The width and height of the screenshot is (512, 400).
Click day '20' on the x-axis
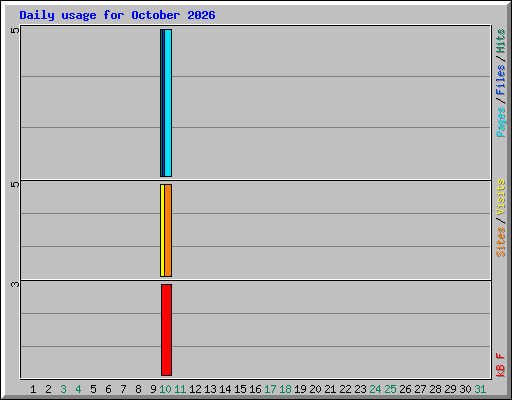point(315,389)
